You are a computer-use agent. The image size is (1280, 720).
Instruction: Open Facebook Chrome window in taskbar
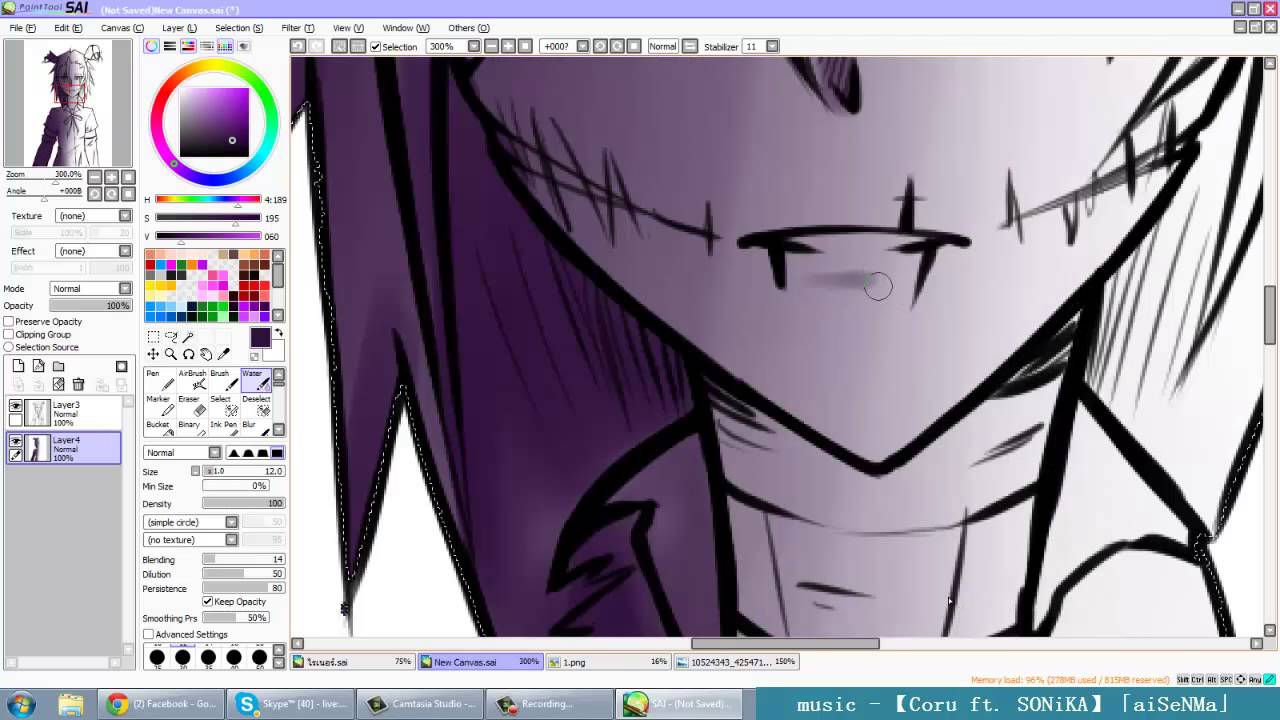163,704
